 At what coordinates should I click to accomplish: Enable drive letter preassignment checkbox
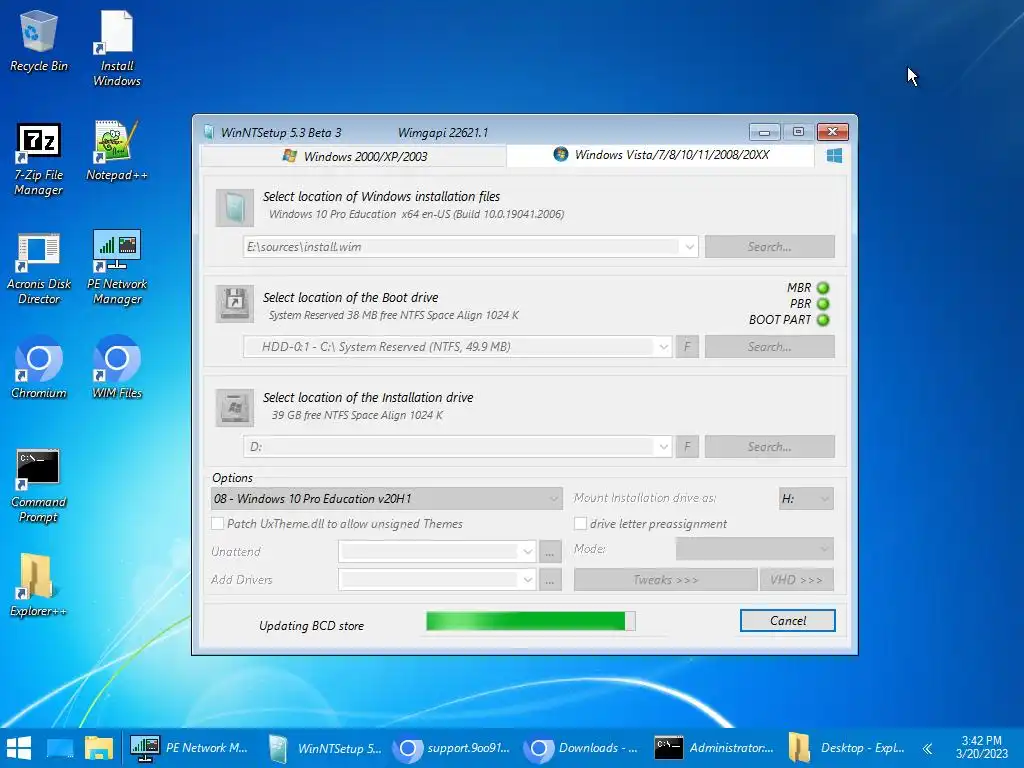click(x=580, y=524)
